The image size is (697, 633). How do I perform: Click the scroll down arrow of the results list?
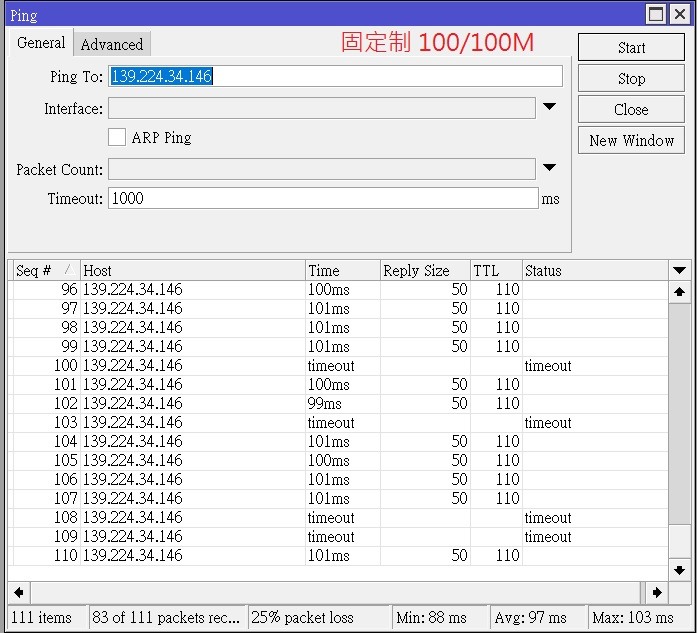click(x=679, y=570)
